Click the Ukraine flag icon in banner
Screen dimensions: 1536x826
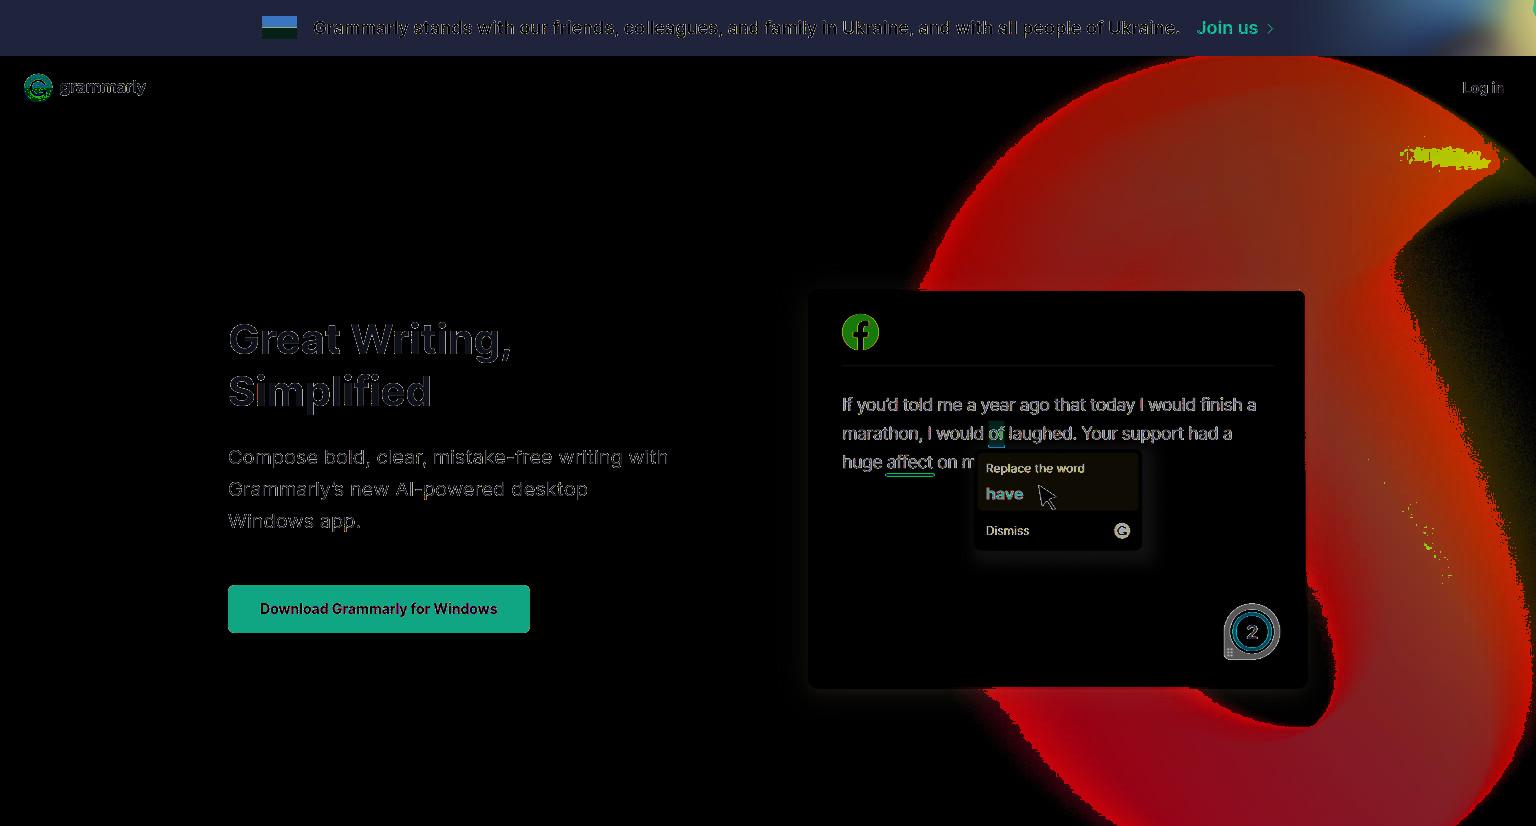tap(279, 28)
